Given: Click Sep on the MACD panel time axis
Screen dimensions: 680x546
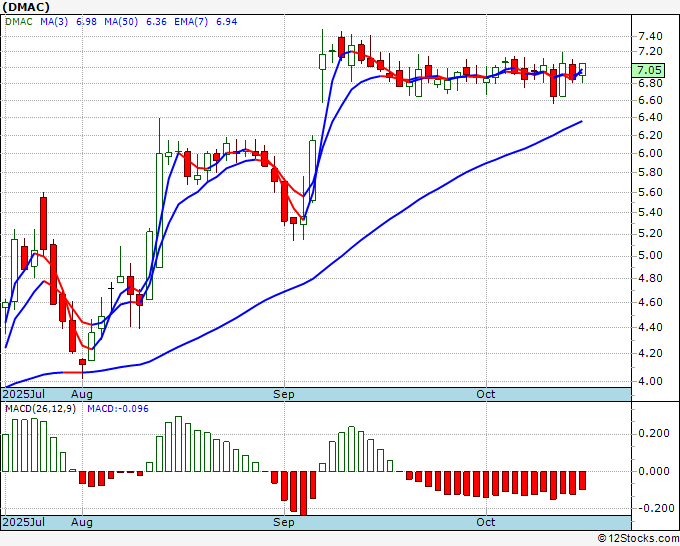Looking at the screenshot, I should tap(284, 522).
